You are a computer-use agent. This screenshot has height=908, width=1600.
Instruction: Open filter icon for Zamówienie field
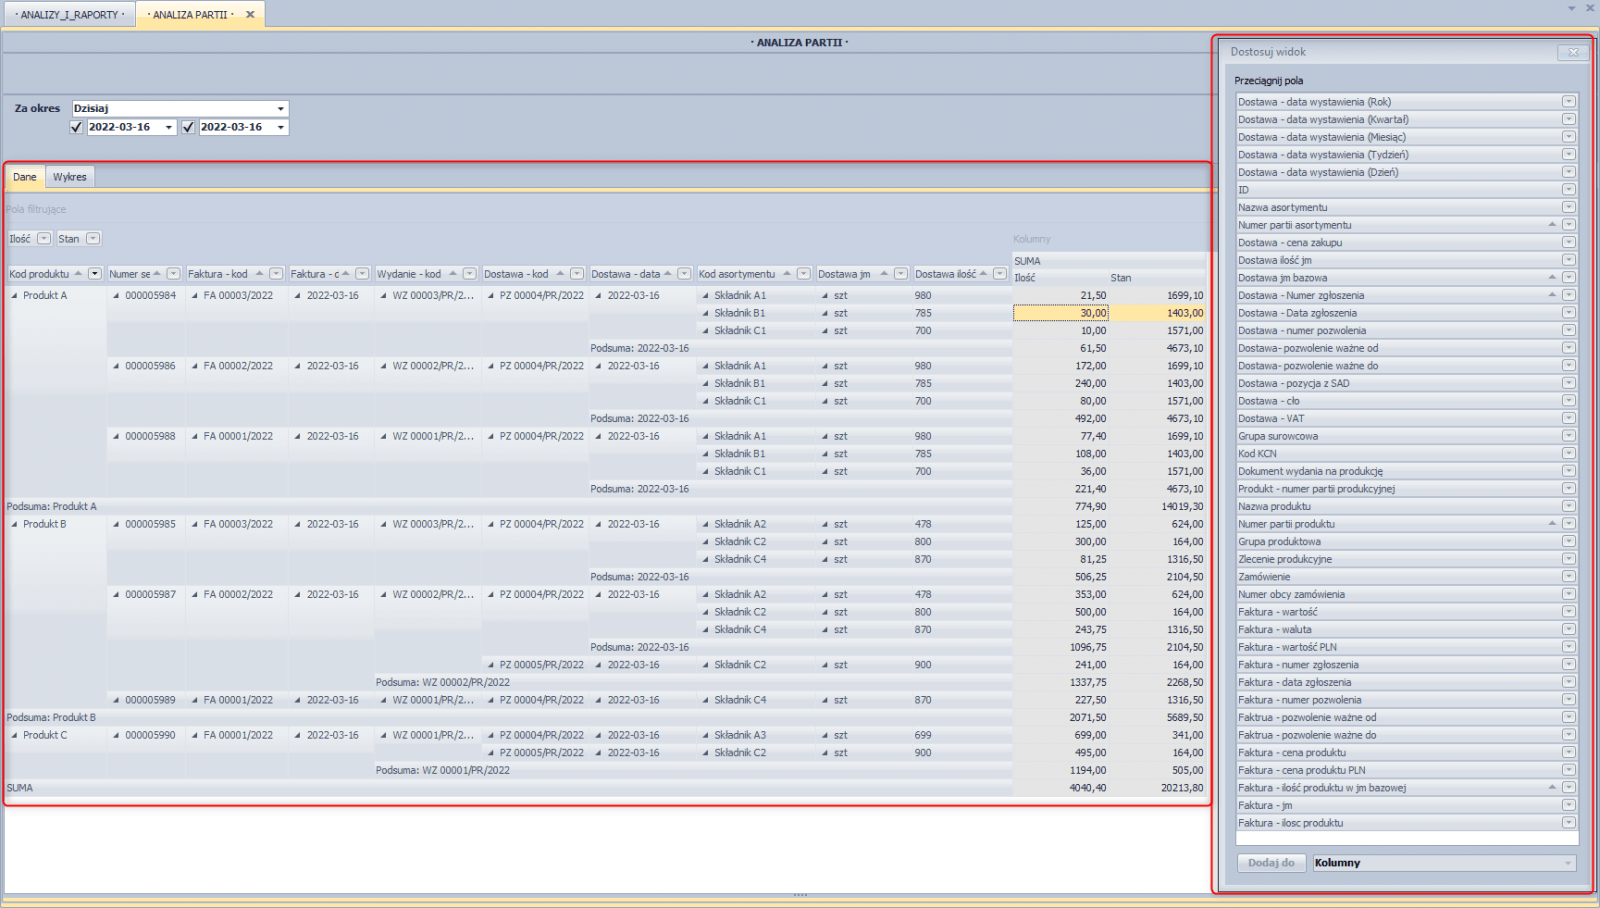tap(1568, 577)
